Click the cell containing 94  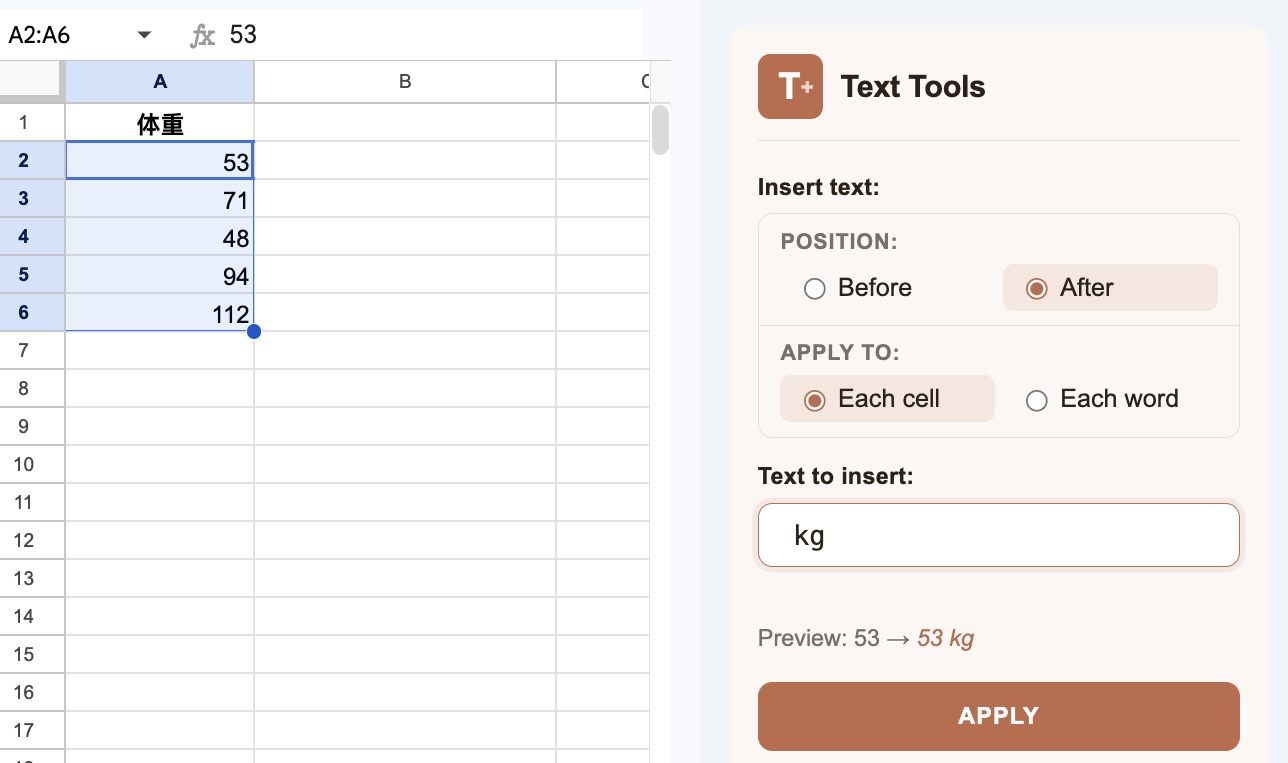pos(159,275)
